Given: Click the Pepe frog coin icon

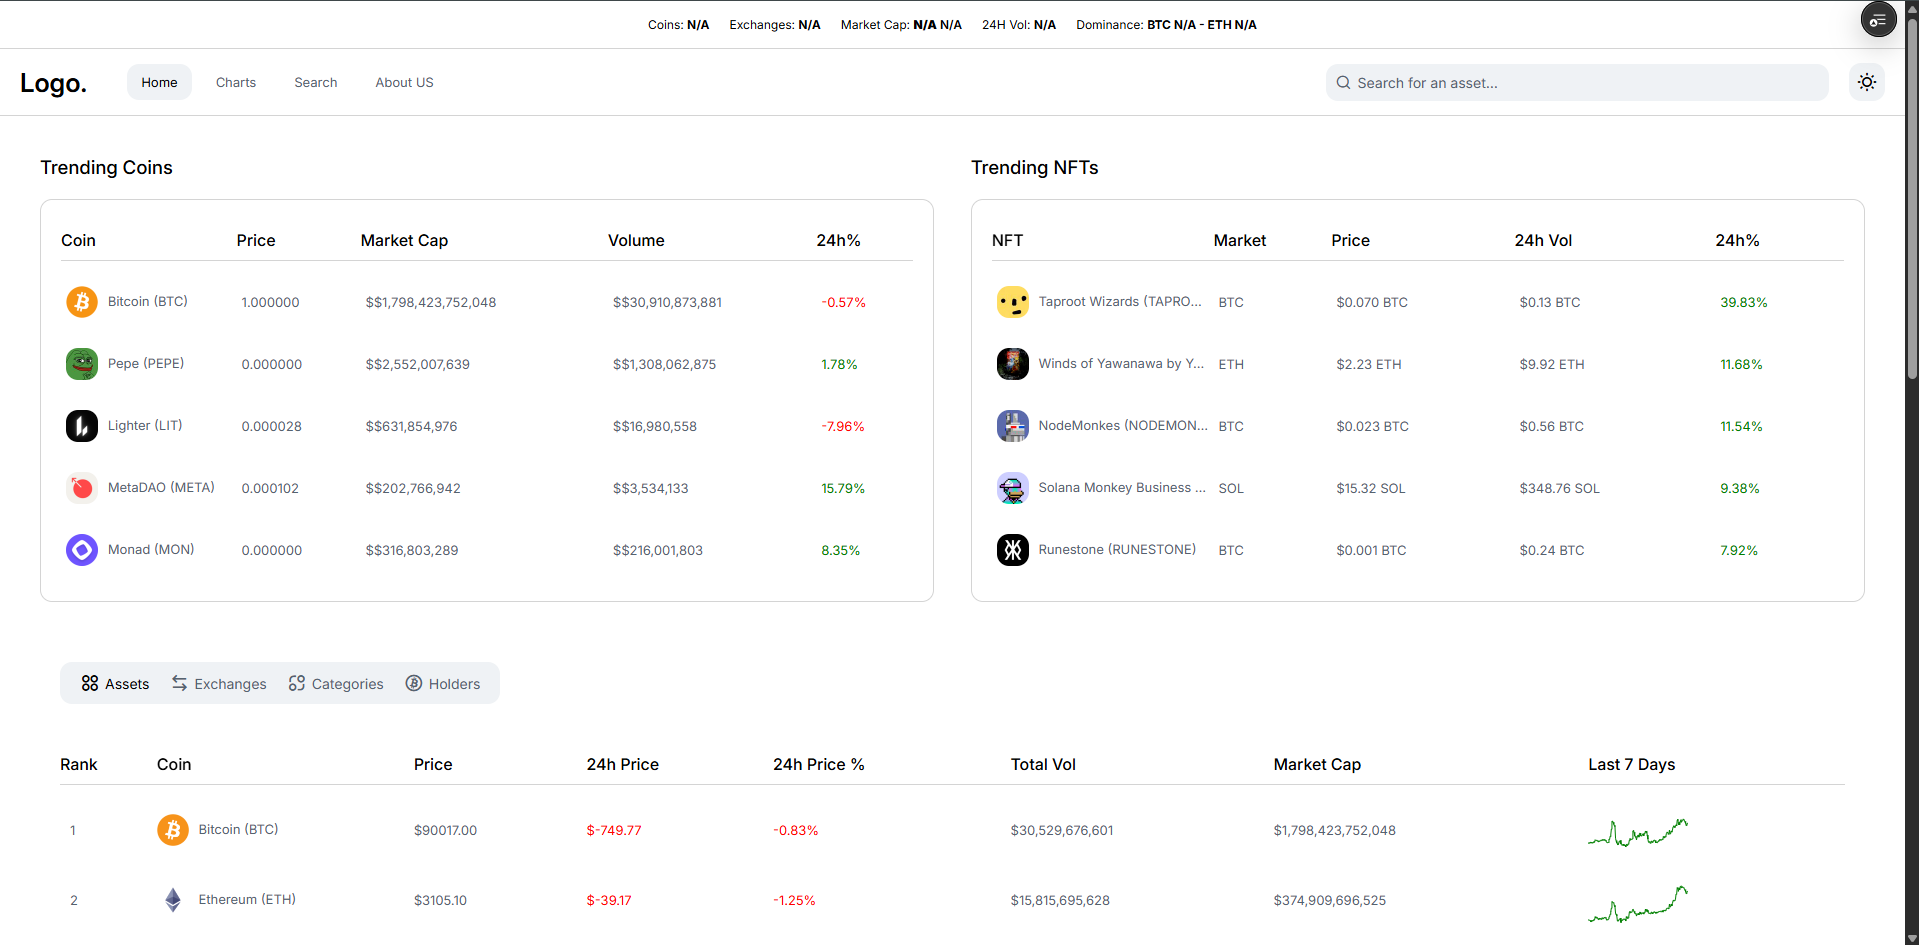Looking at the screenshot, I should (82, 364).
